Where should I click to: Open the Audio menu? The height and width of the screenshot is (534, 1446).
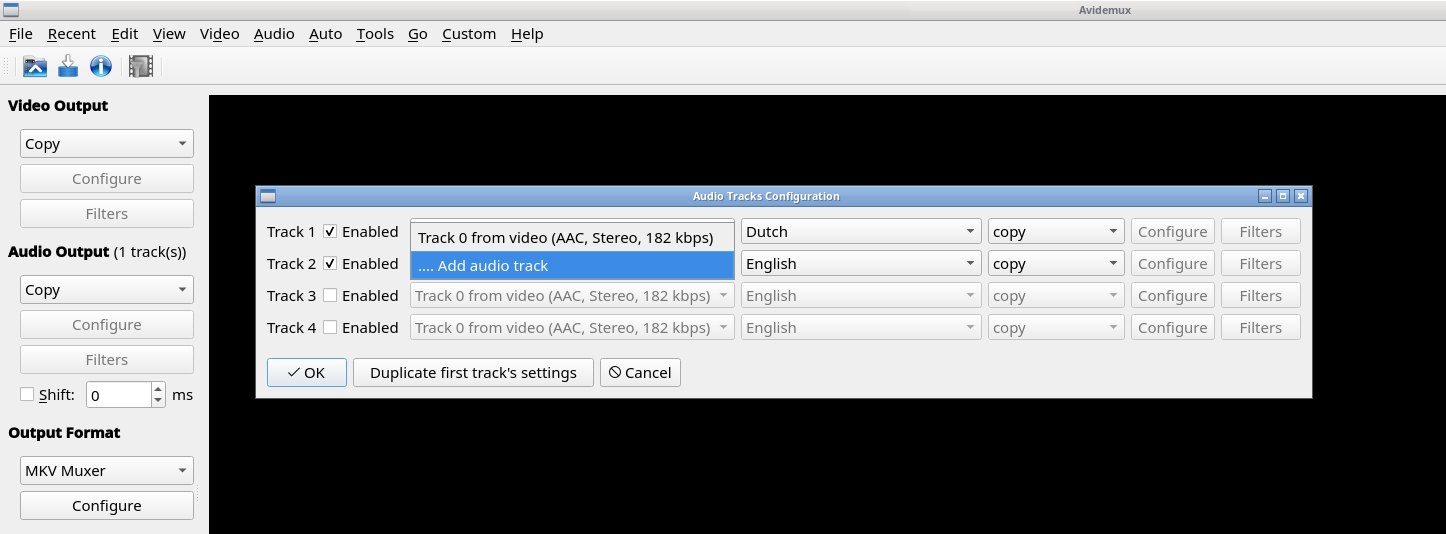pyautogui.click(x=274, y=34)
